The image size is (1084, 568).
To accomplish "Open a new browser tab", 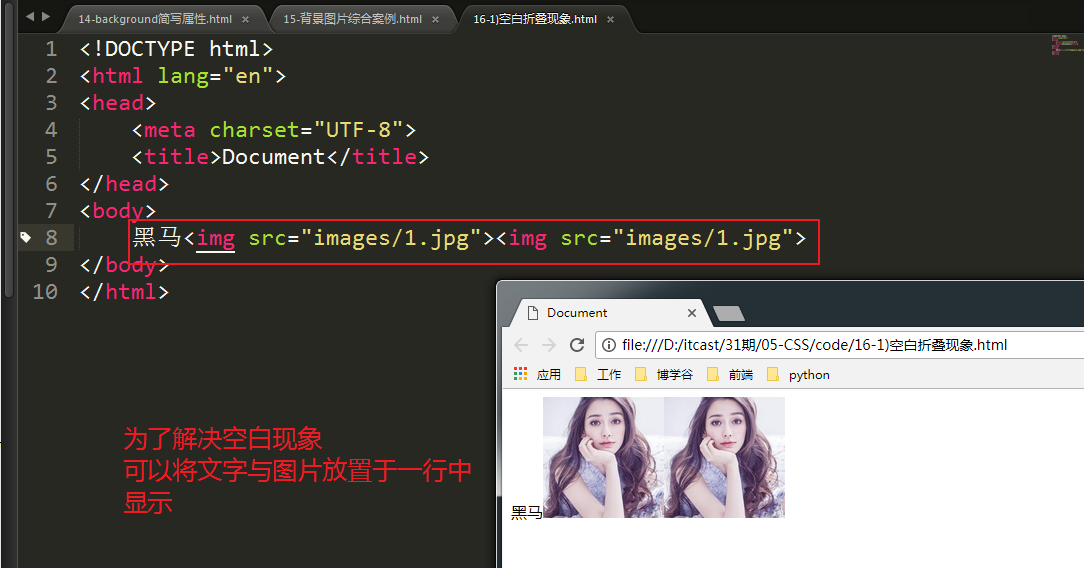I will (728, 313).
